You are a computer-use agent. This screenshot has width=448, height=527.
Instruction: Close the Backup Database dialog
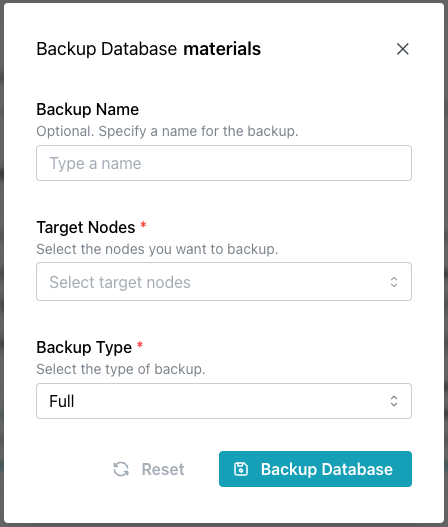[x=402, y=49]
